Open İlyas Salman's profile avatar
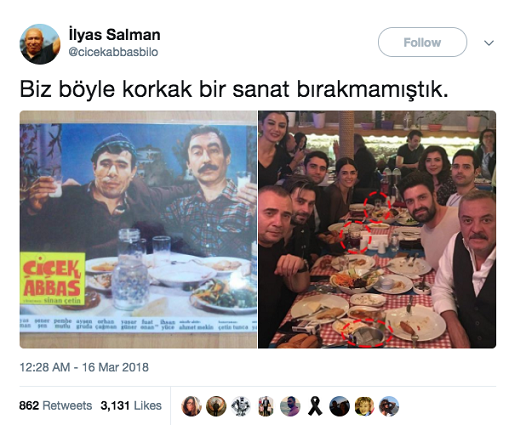Image resolution: width=509 pixels, height=425 pixels. tap(40, 44)
